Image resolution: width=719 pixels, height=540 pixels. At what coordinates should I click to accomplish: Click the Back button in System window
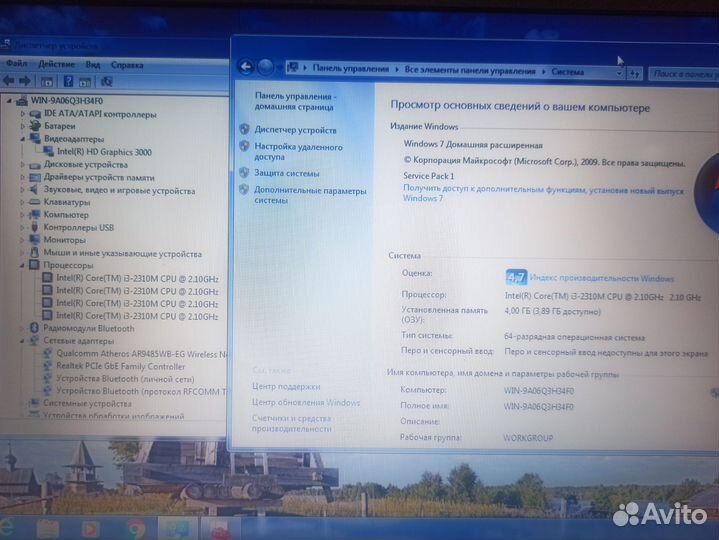click(246, 67)
